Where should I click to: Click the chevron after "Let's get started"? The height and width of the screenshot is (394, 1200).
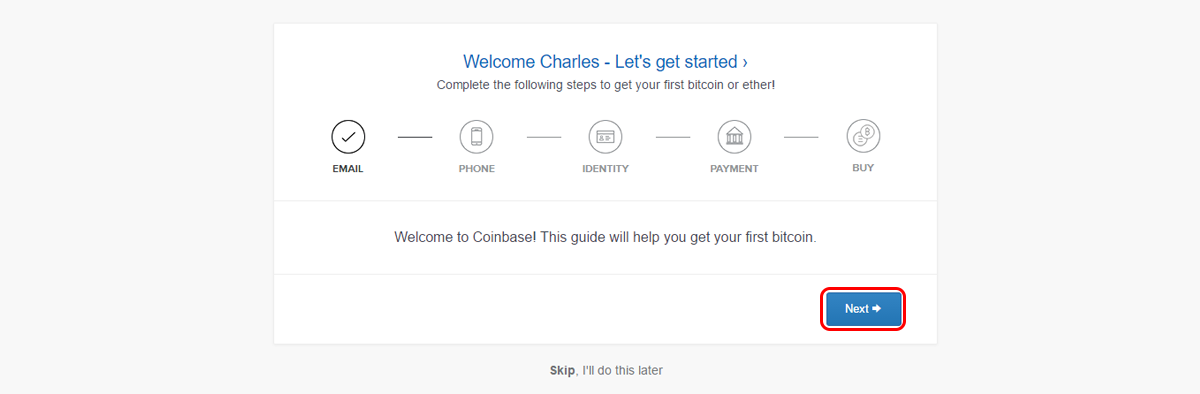(745, 62)
